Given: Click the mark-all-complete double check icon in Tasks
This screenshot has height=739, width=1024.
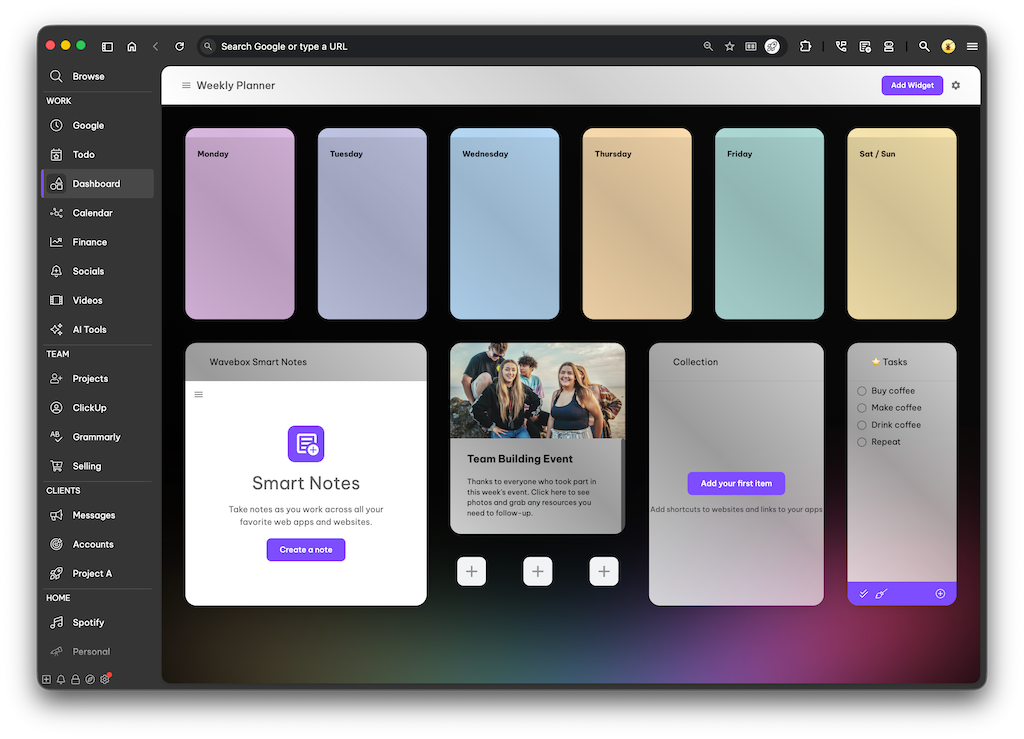Looking at the screenshot, I should pyautogui.click(x=864, y=594).
